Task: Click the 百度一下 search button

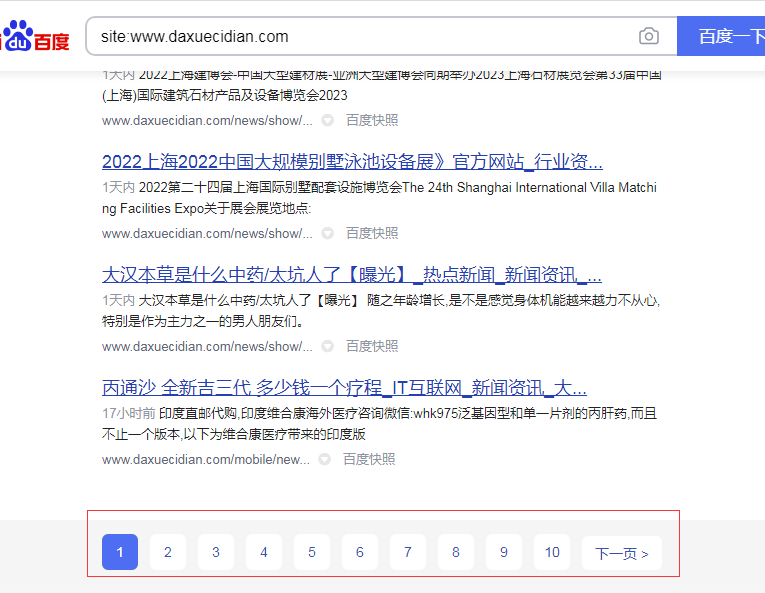Action: coord(721,36)
